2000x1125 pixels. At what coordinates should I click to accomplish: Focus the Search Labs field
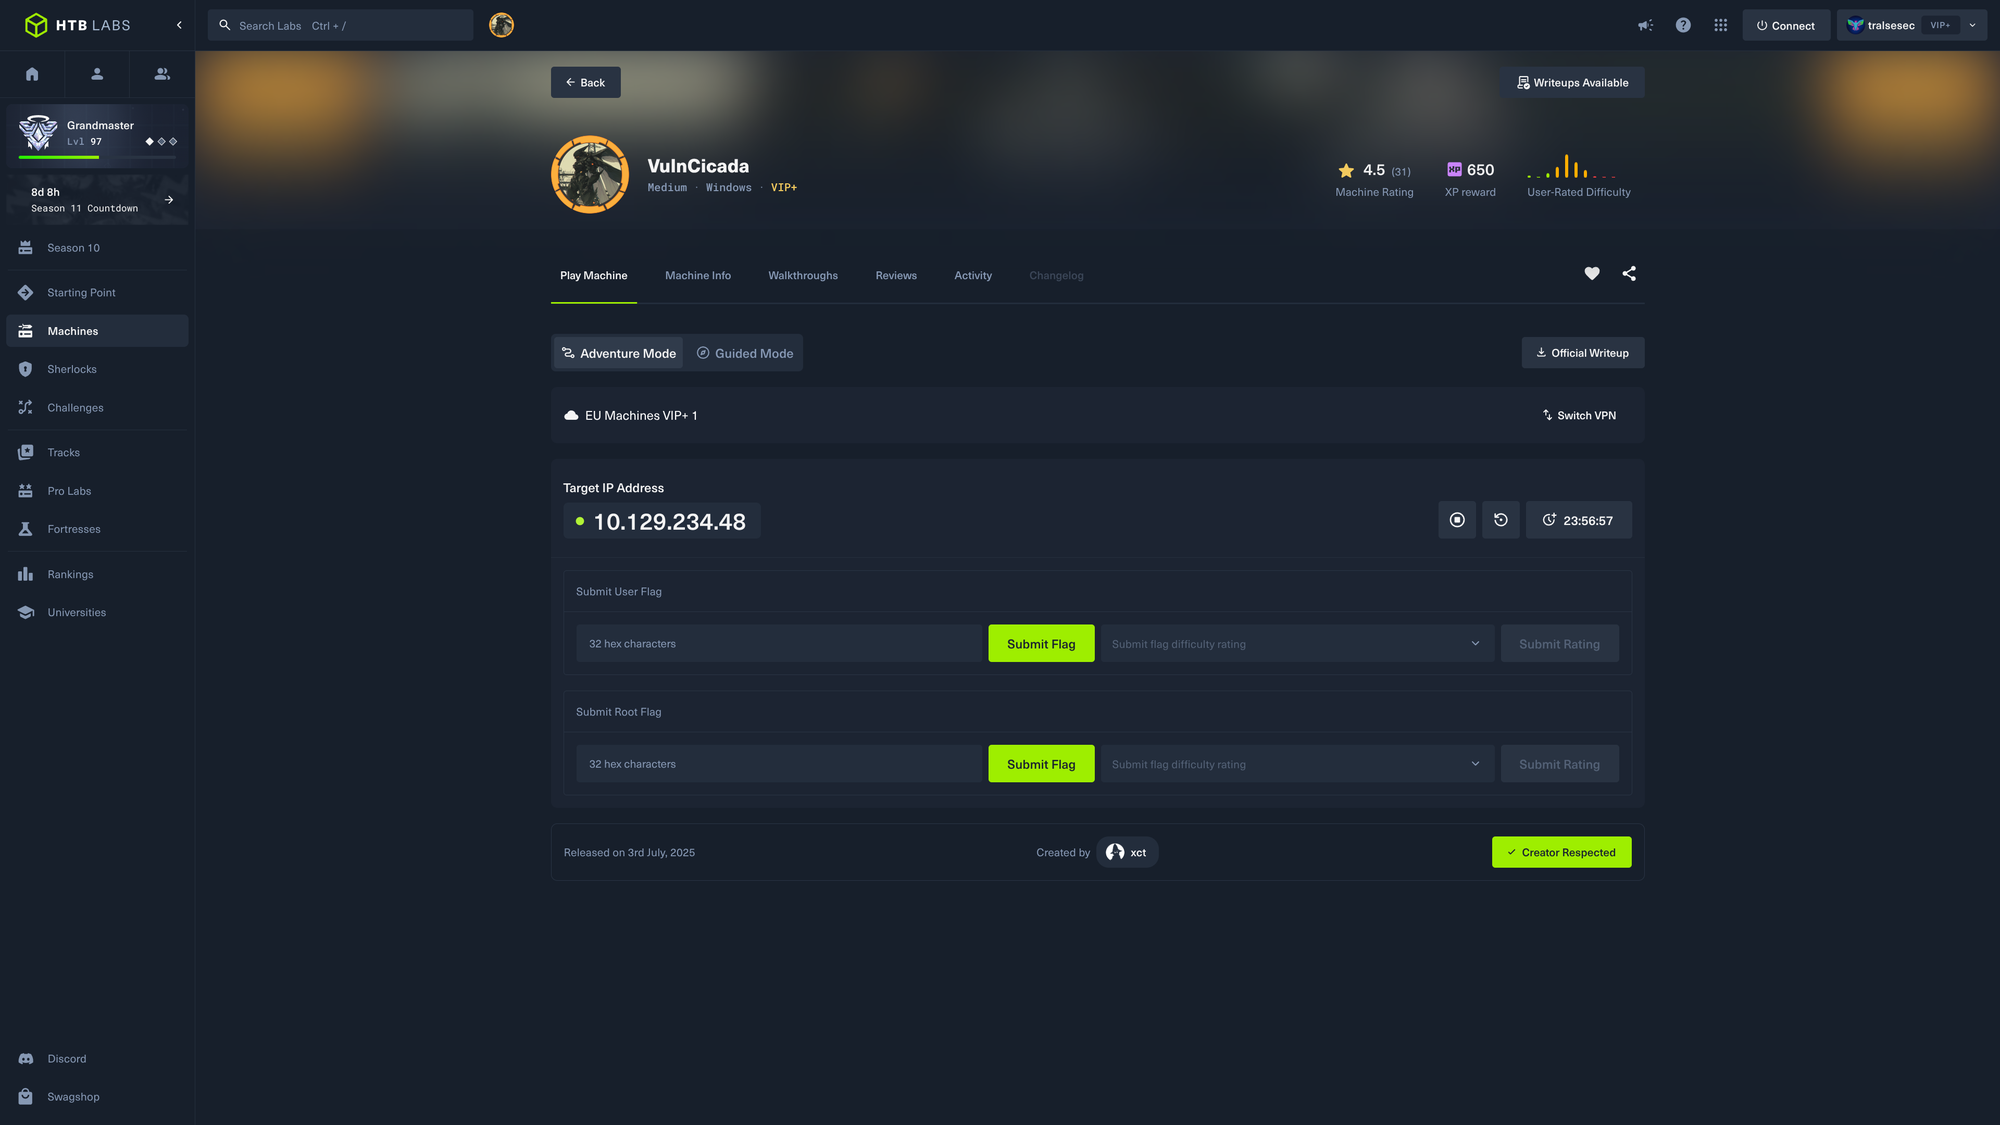(340, 25)
